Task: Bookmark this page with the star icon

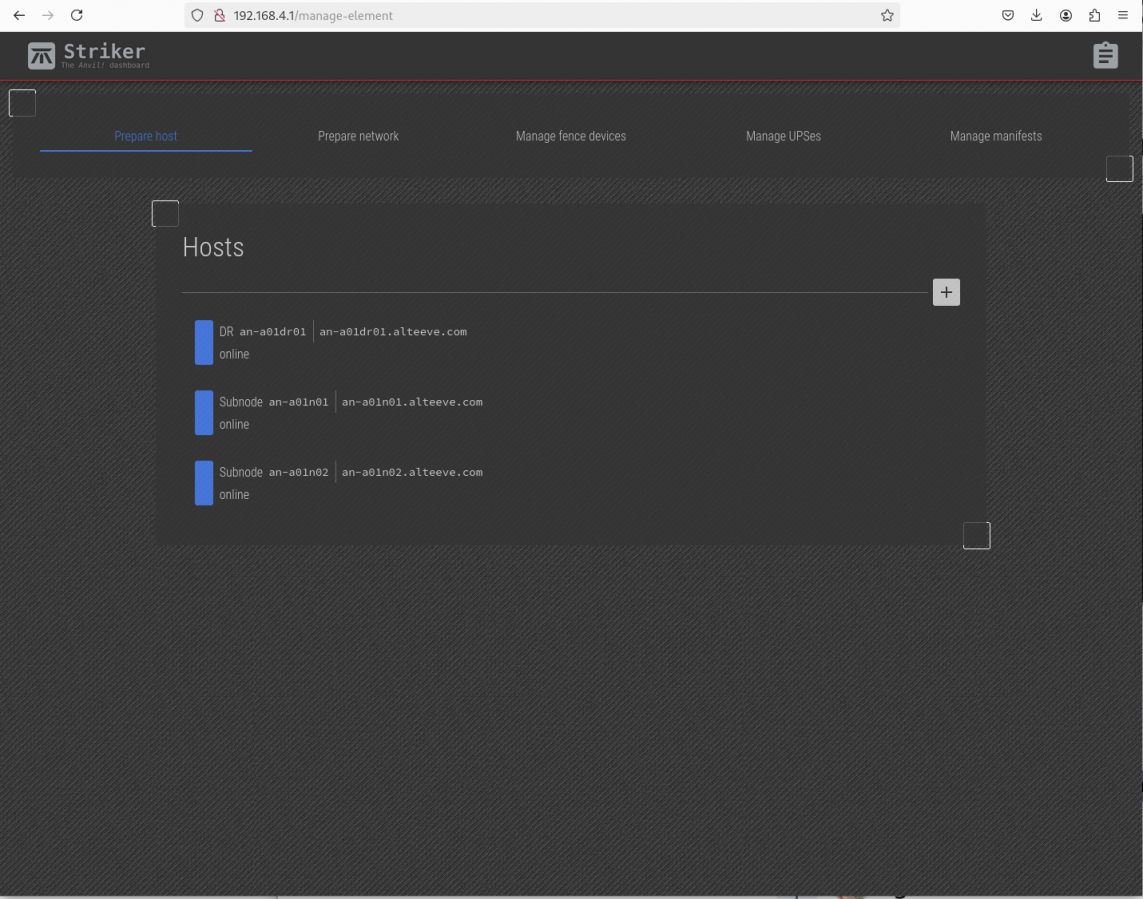Action: pos(887,15)
